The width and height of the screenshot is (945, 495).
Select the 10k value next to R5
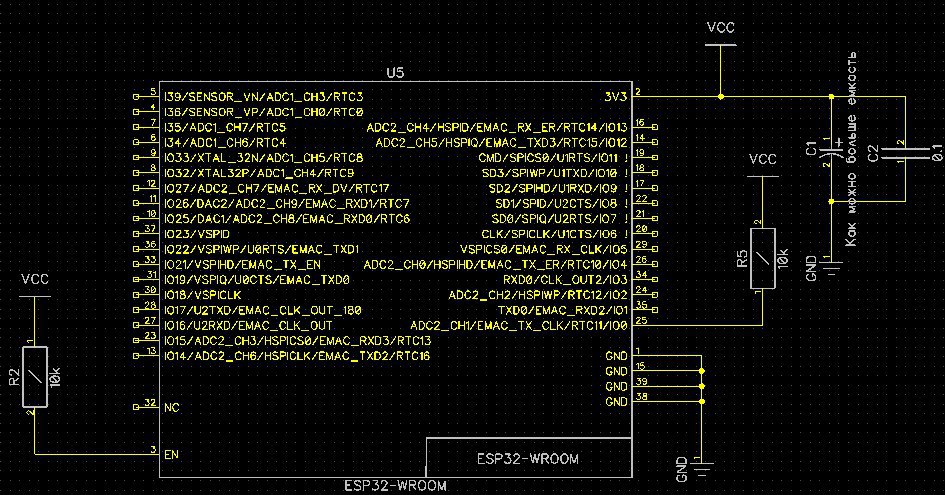point(783,259)
